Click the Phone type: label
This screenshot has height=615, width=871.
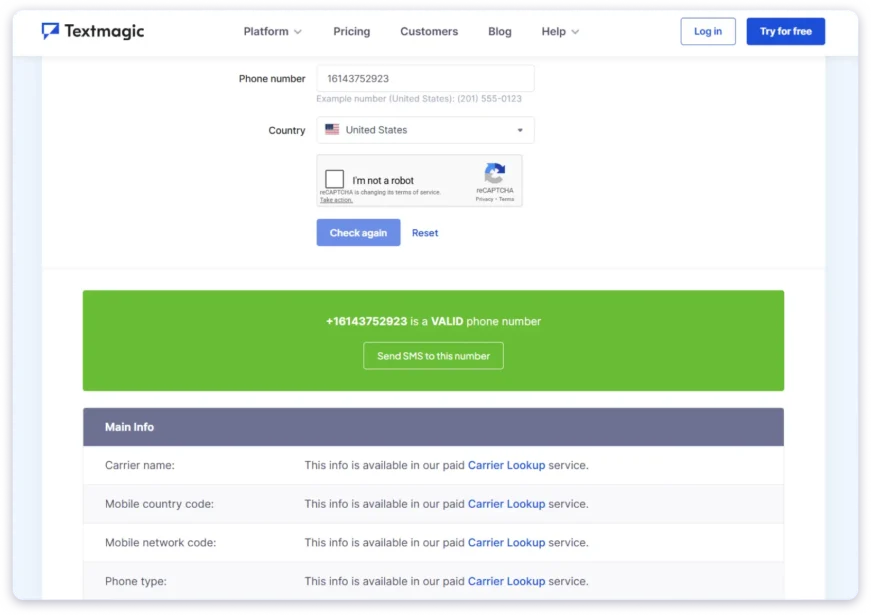(136, 581)
